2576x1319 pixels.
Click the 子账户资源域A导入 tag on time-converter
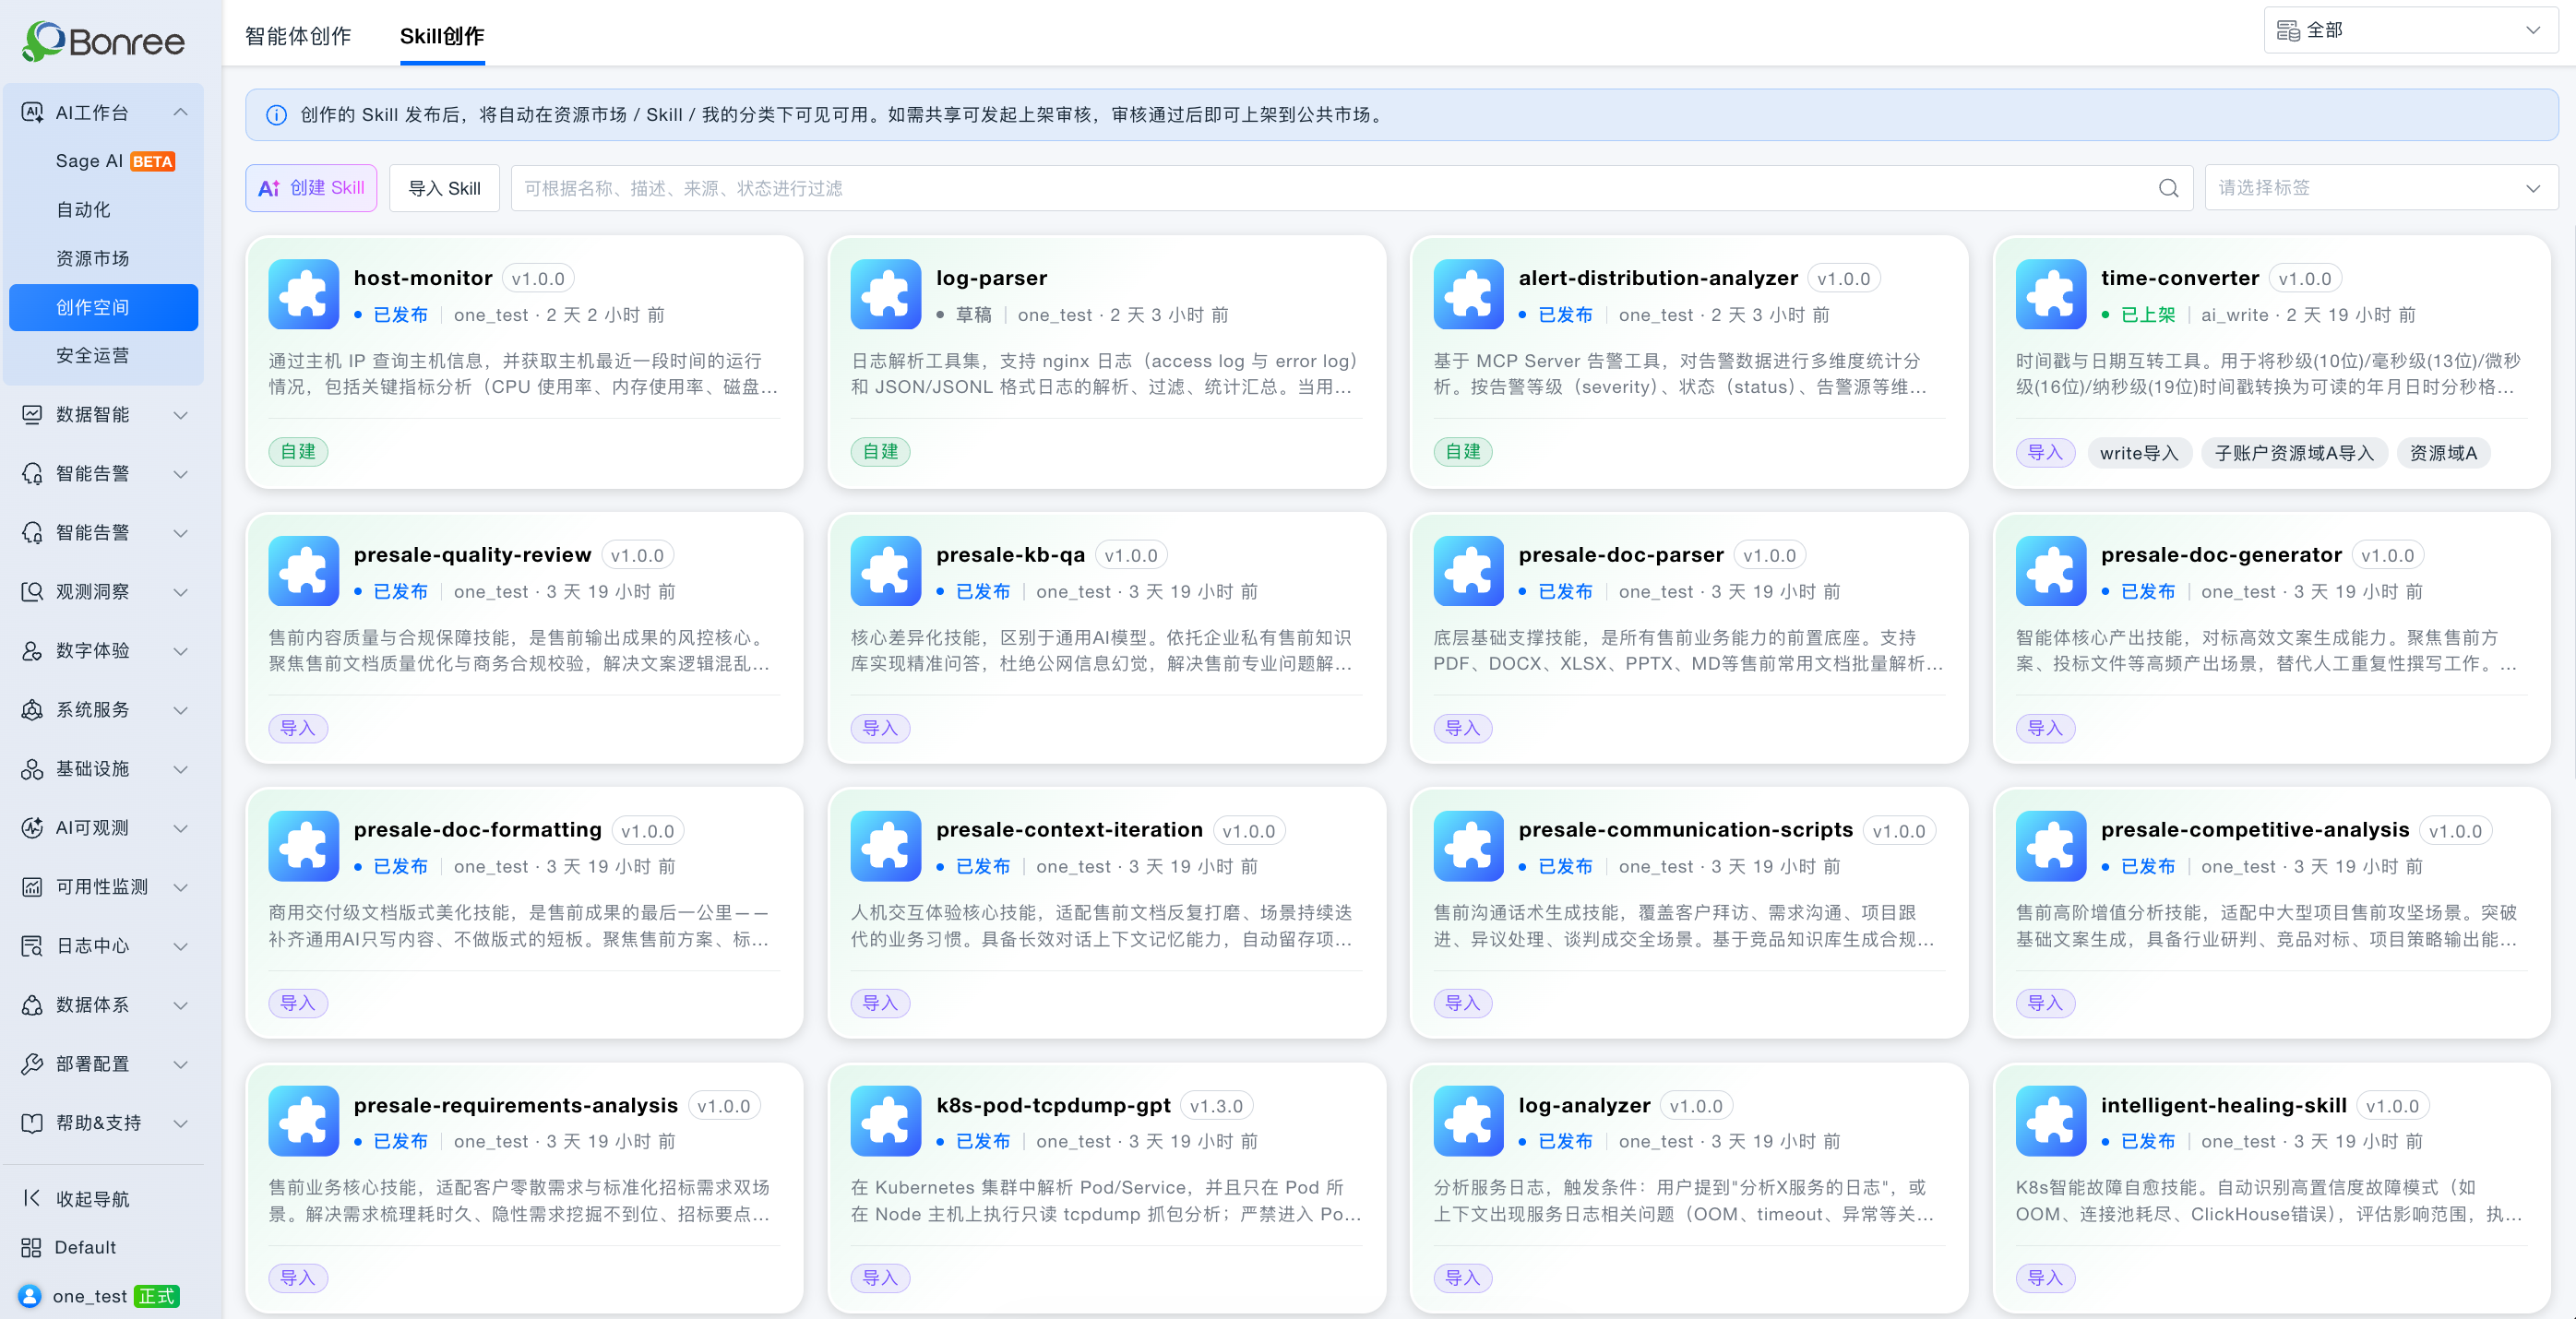pyautogui.click(x=2294, y=453)
